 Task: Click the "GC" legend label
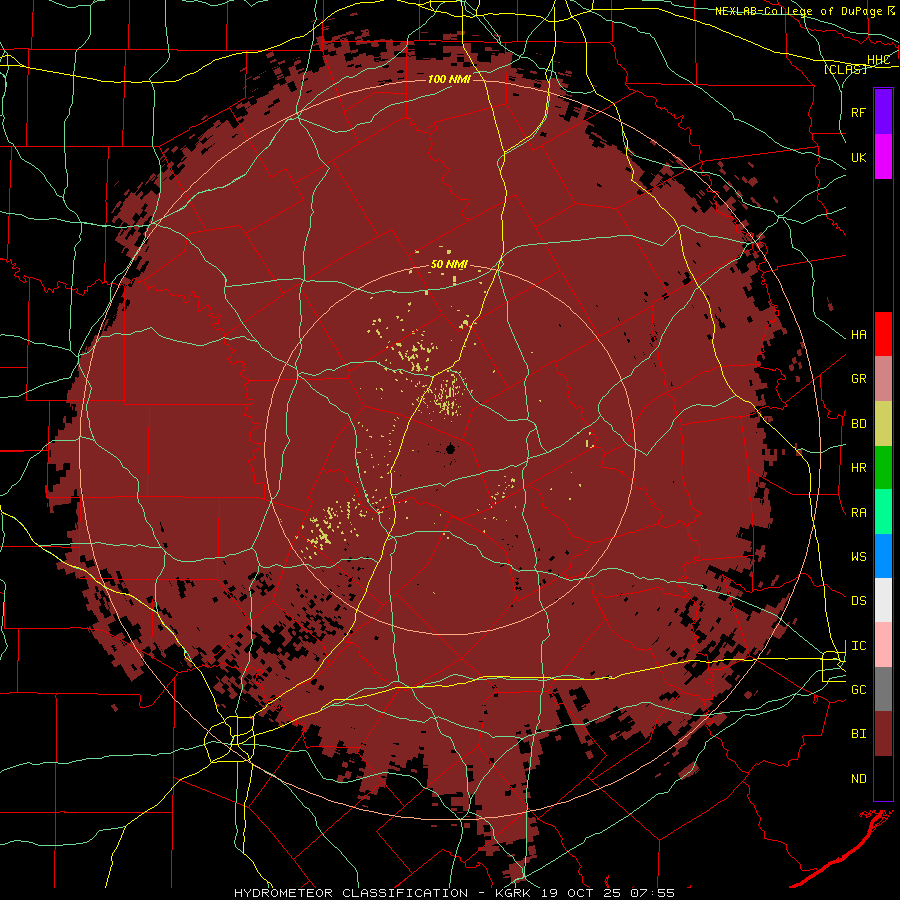click(x=858, y=690)
